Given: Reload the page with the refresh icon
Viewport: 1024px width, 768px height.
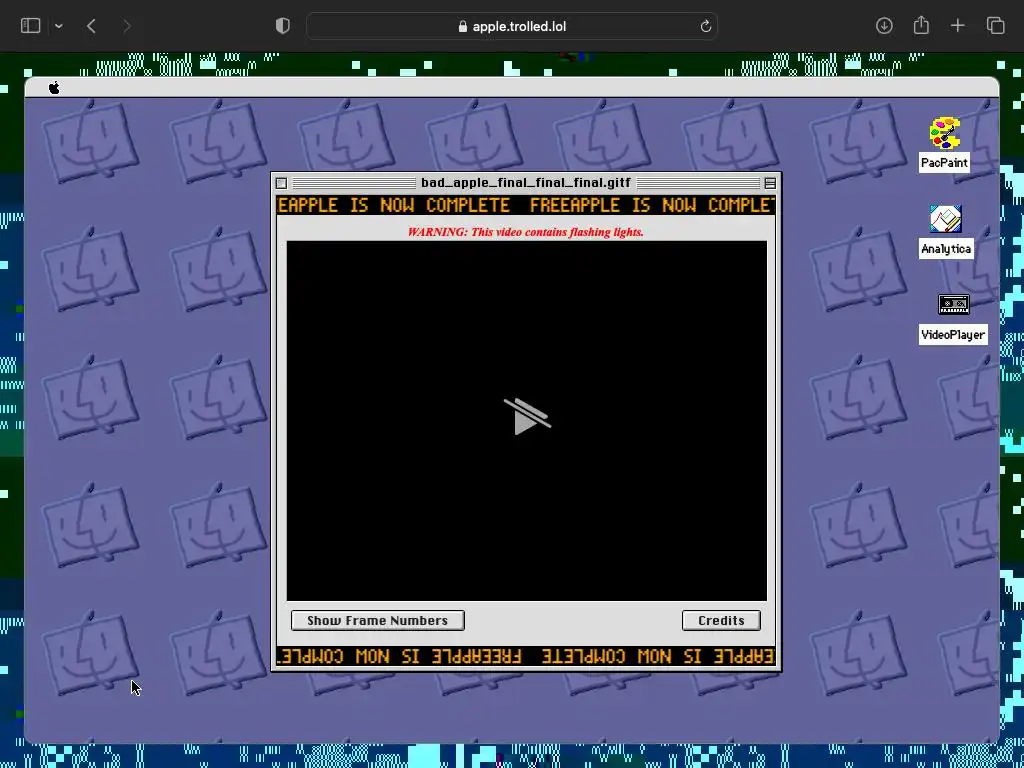Looking at the screenshot, I should 705,26.
